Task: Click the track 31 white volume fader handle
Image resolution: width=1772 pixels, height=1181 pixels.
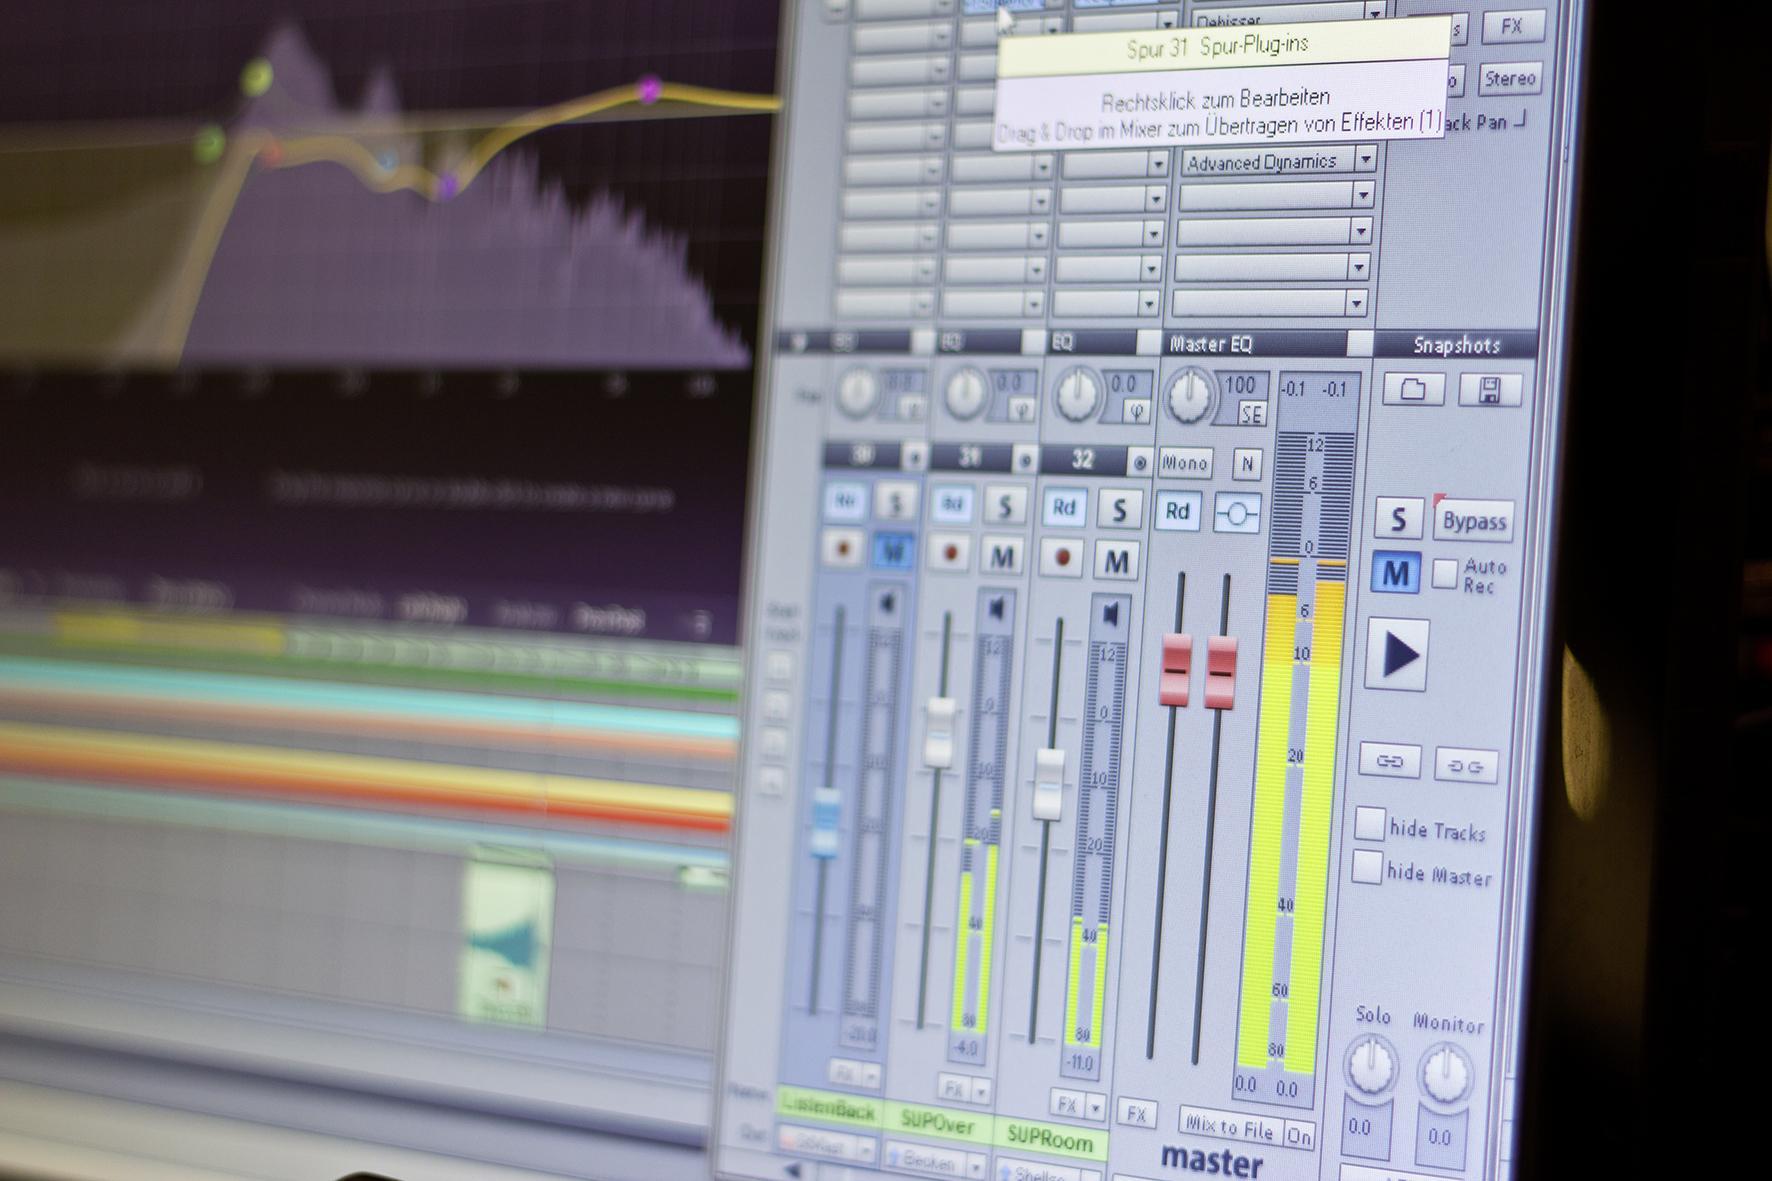Action: click(x=940, y=733)
